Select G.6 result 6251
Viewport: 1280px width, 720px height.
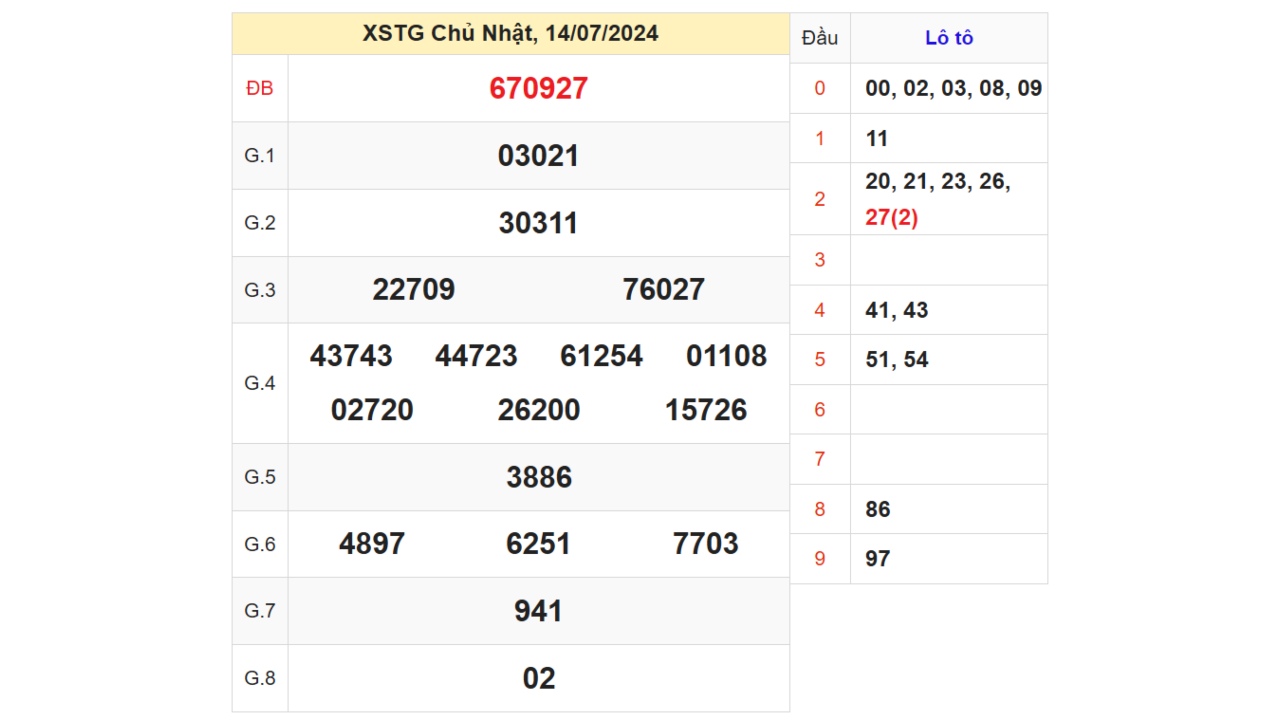(x=539, y=544)
